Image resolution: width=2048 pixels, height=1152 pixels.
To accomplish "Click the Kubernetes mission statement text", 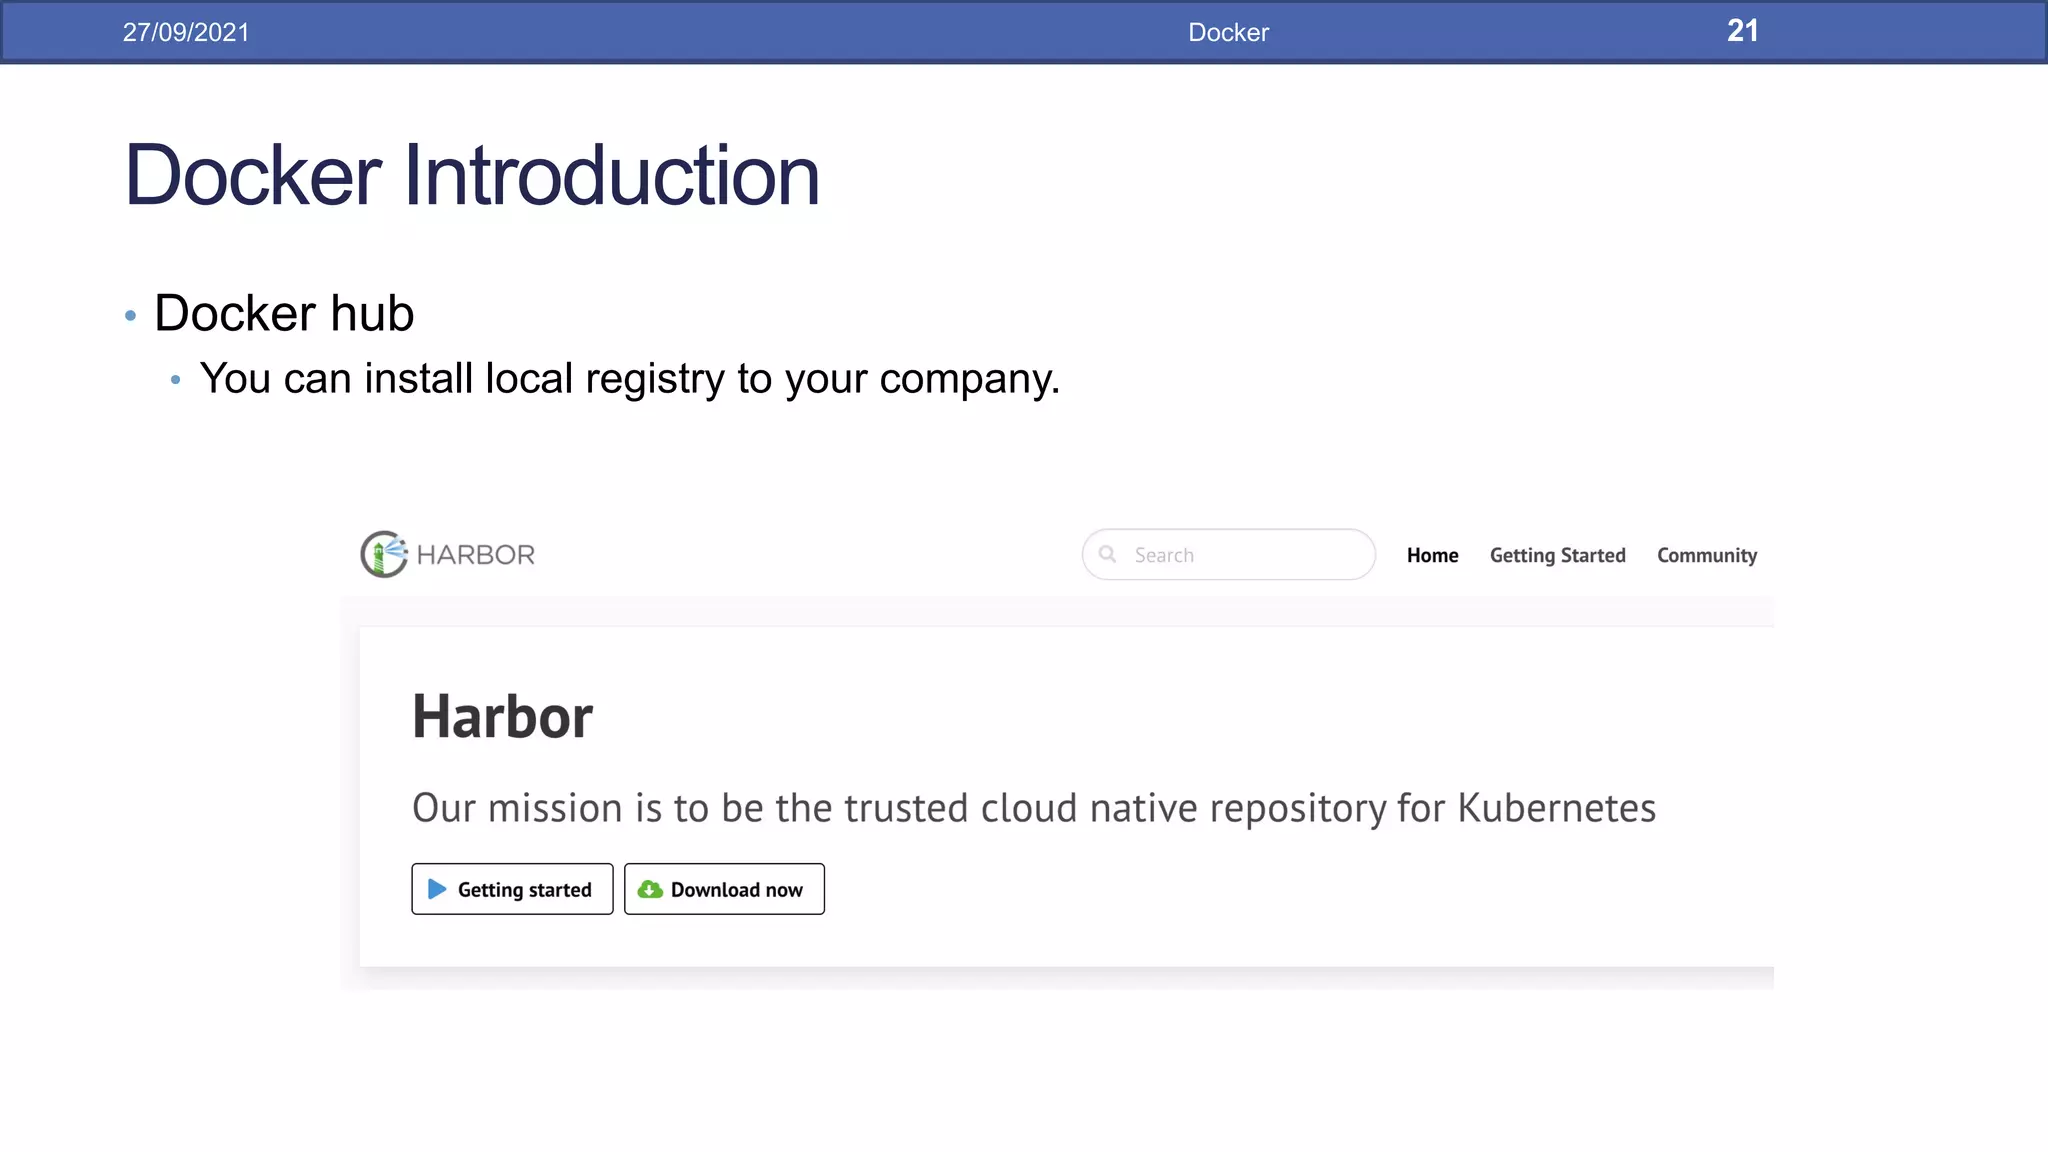I will pos(1033,808).
